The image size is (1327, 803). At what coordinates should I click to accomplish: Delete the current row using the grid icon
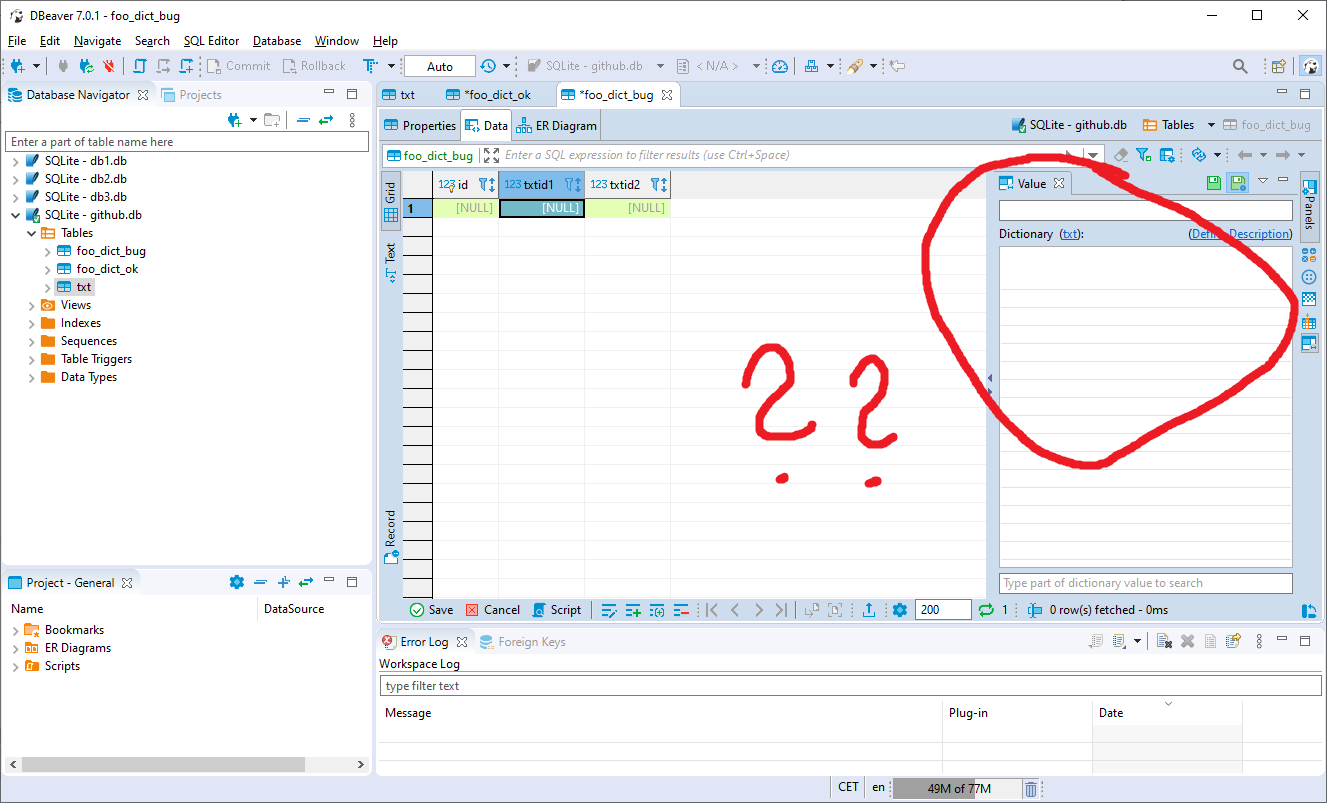[x=683, y=609]
